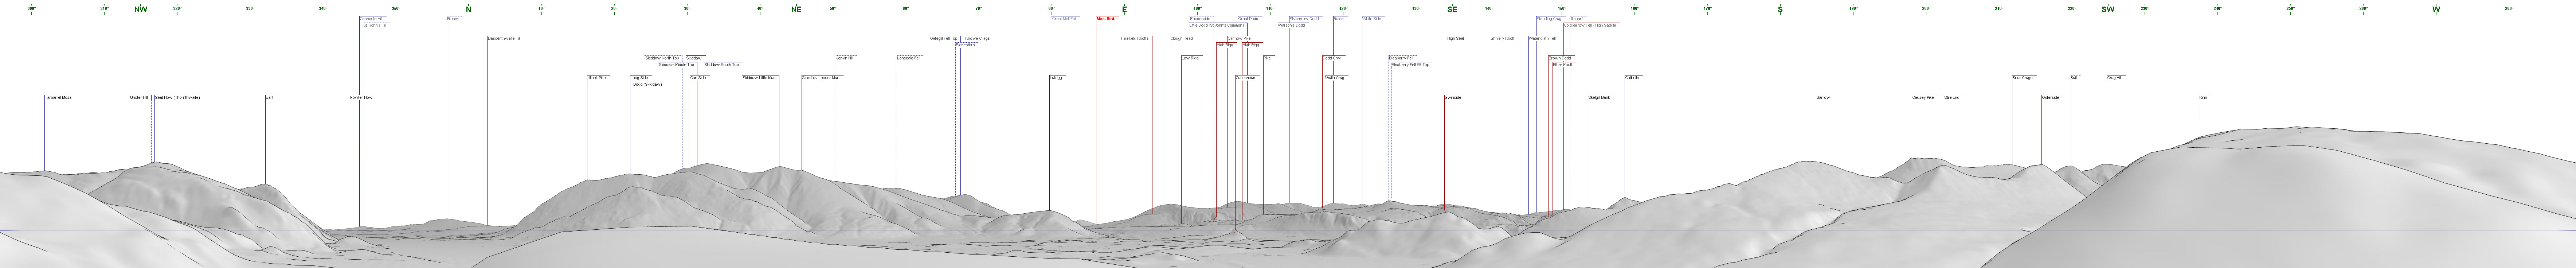This screenshot has width=2576, height=268.
Task: Click the NW compass direction marker
Action: pyautogui.click(x=141, y=9)
